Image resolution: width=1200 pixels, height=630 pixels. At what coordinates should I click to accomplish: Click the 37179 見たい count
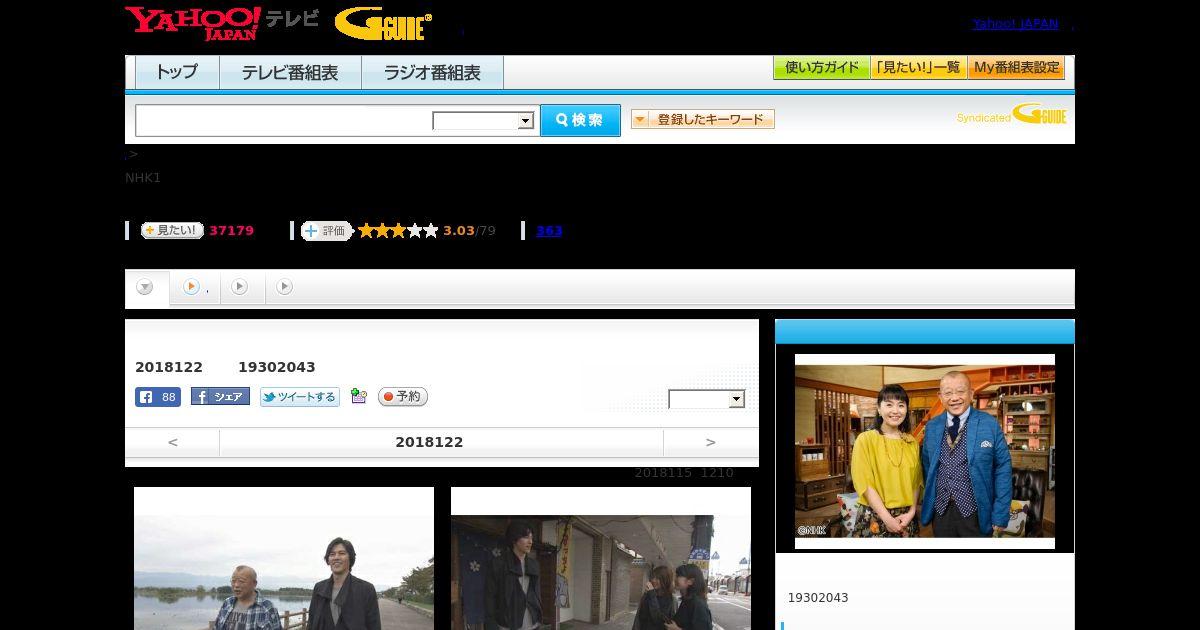pos(231,231)
